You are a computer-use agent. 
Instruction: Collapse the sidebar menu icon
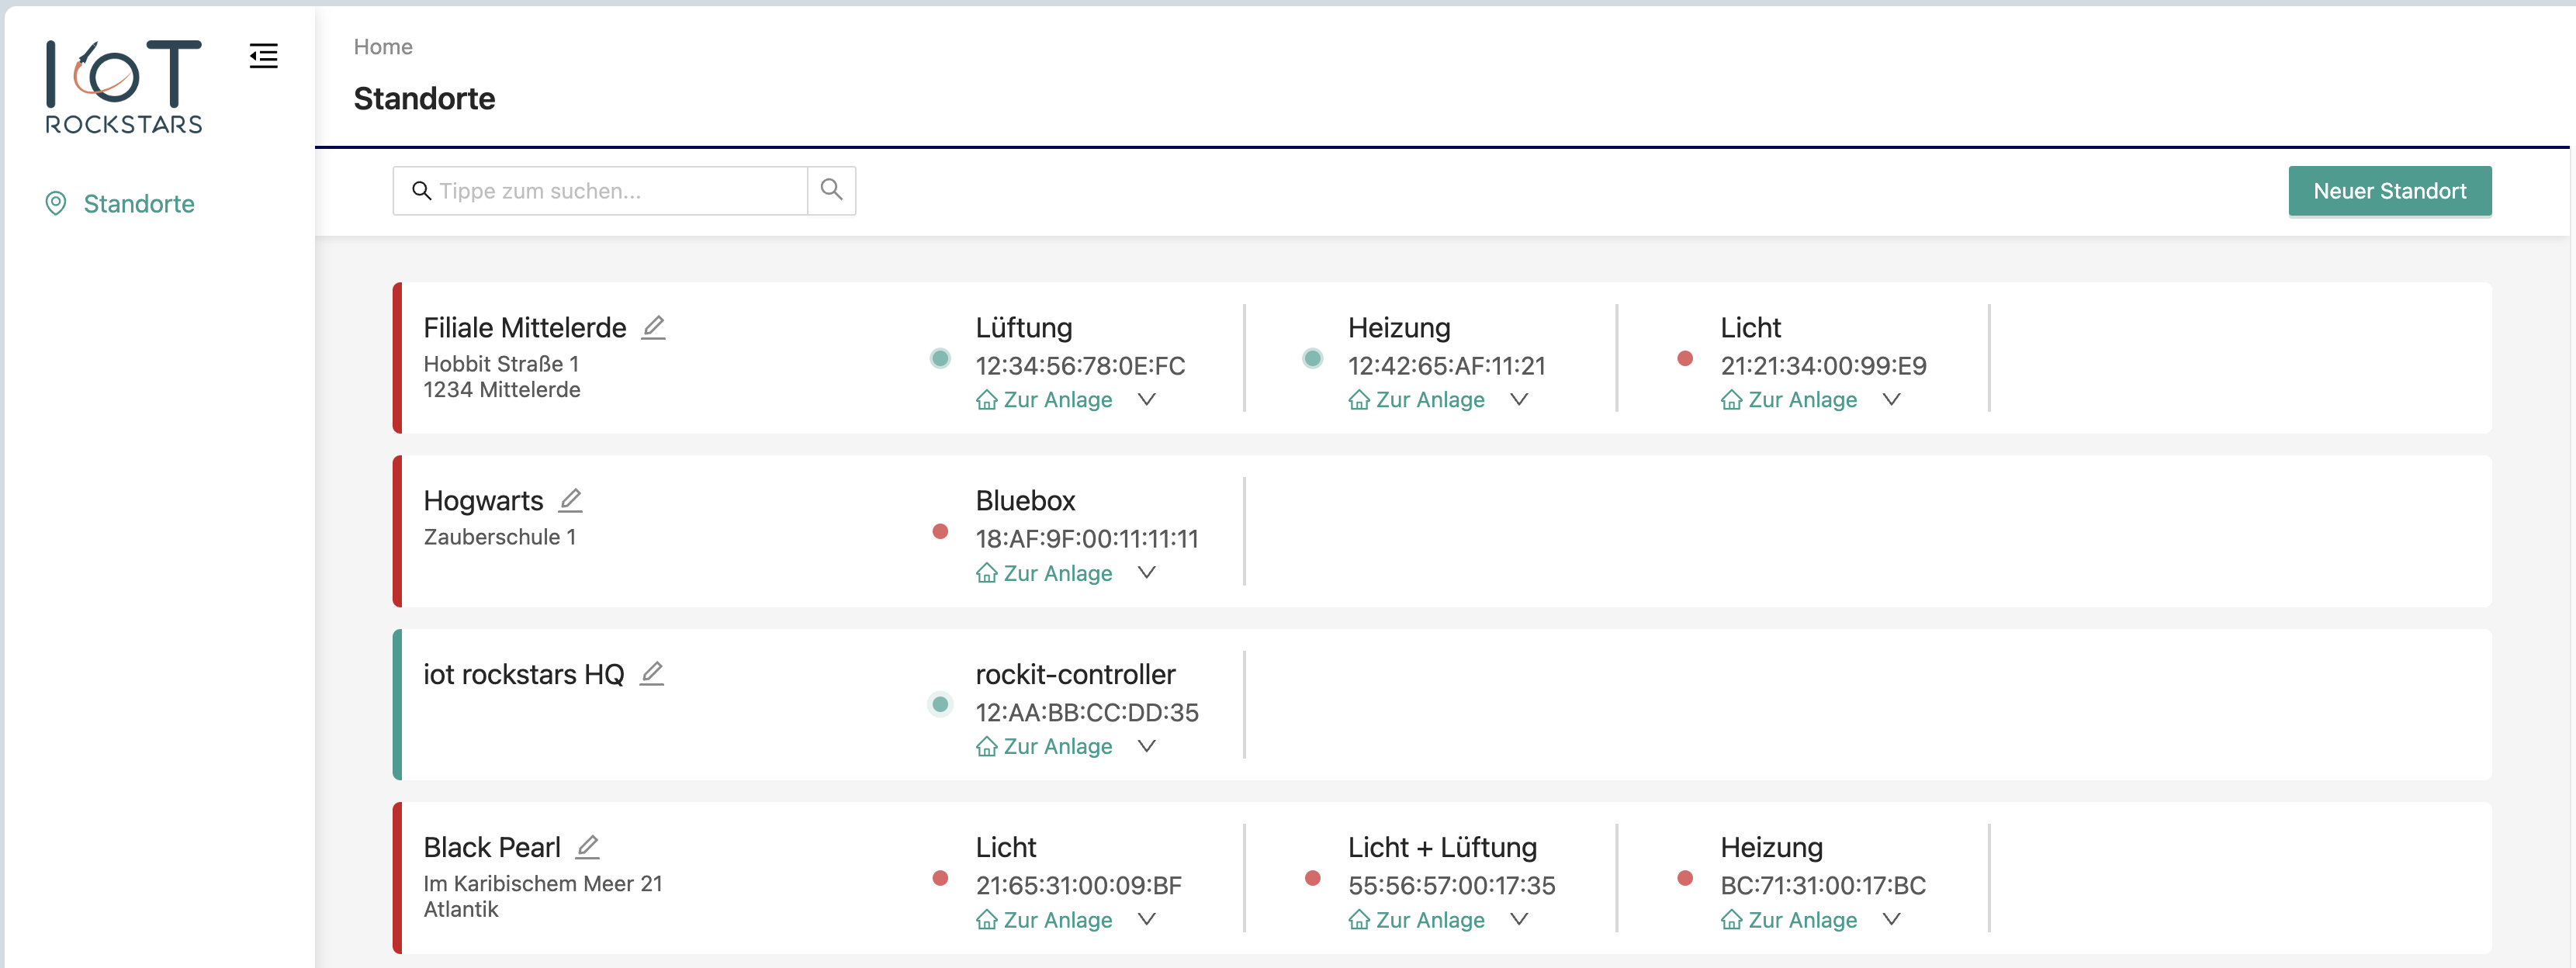pos(264,56)
